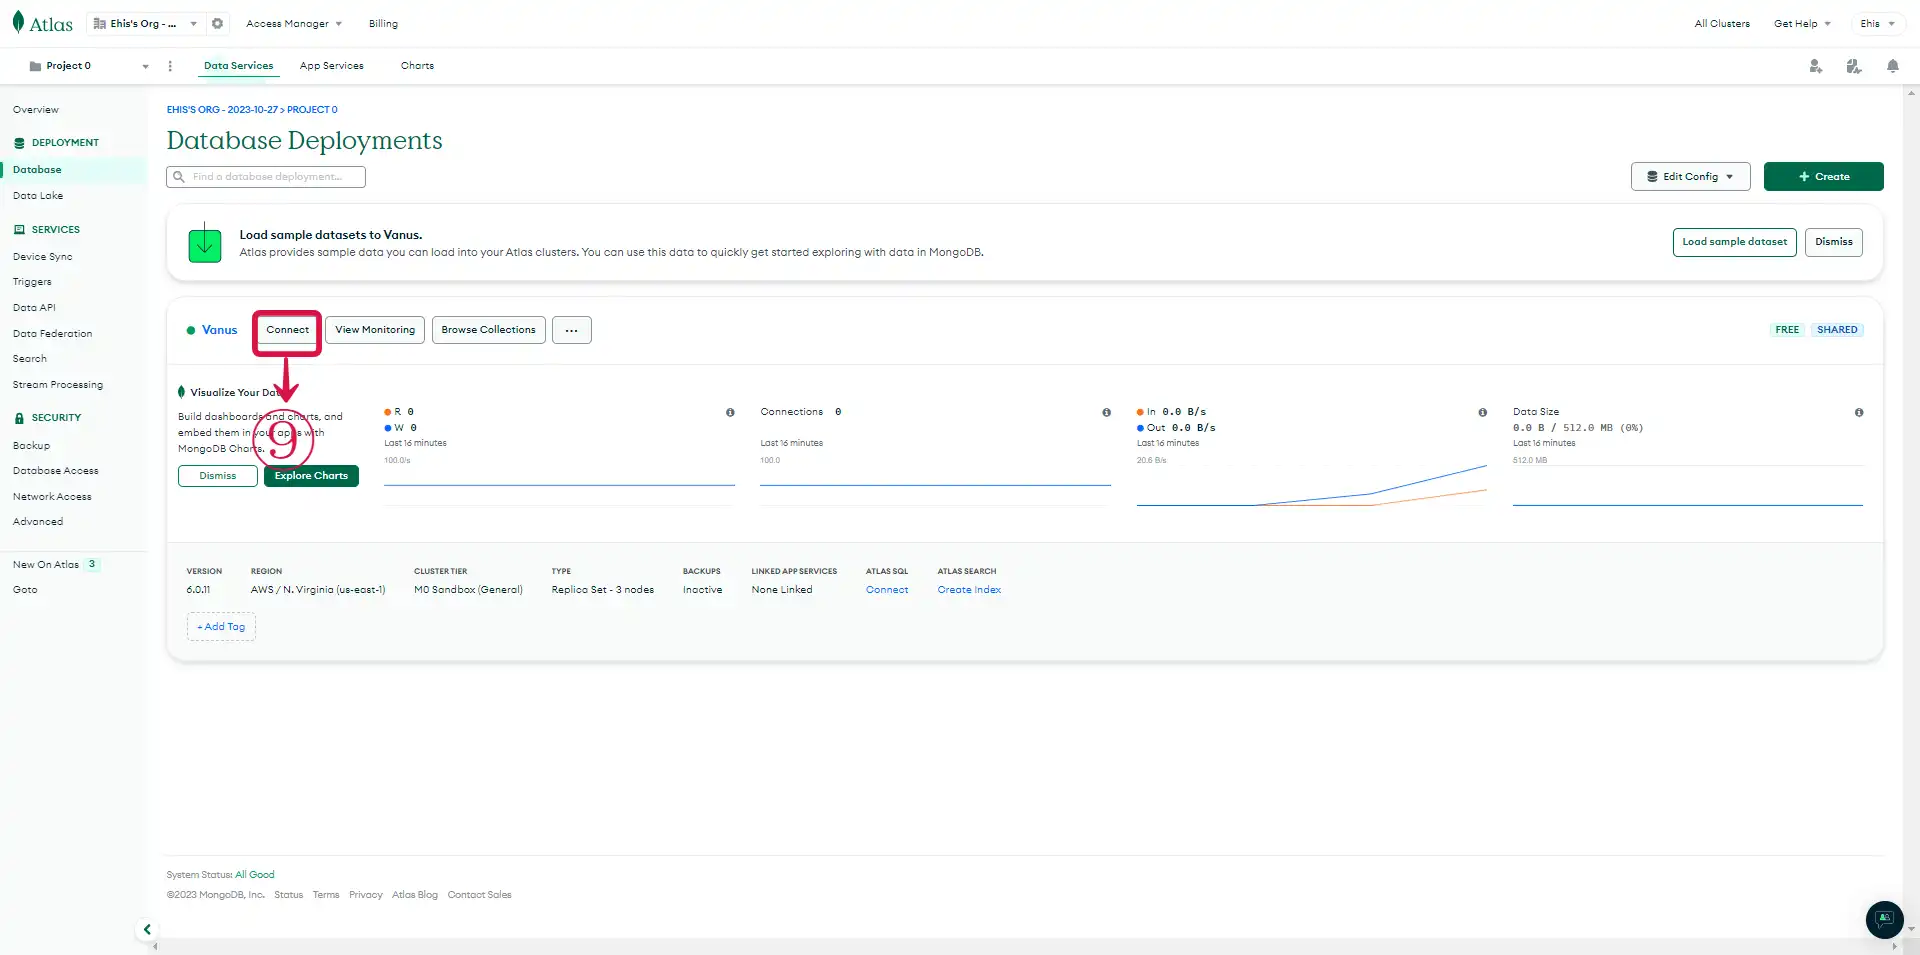
Task: Go to All Clusters
Action: [1722, 23]
